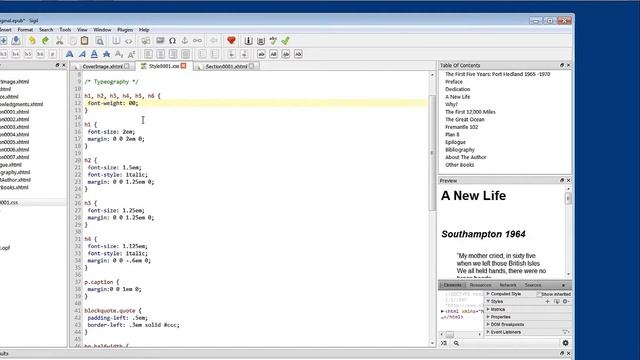
Task: Apply Superscript formatting icon
Action: click(x=131, y=54)
